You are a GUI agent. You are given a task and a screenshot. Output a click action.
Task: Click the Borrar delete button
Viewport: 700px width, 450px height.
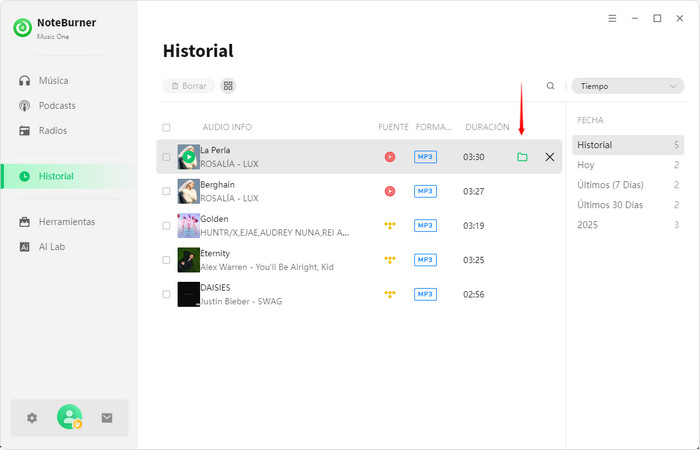click(x=189, y=86)
